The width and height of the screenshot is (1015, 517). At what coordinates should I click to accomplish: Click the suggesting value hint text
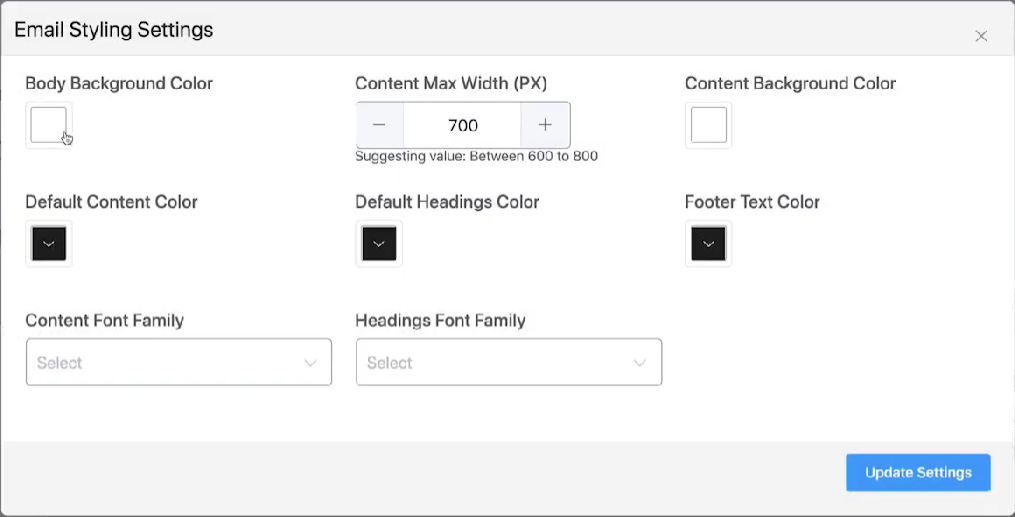(476, 156)
